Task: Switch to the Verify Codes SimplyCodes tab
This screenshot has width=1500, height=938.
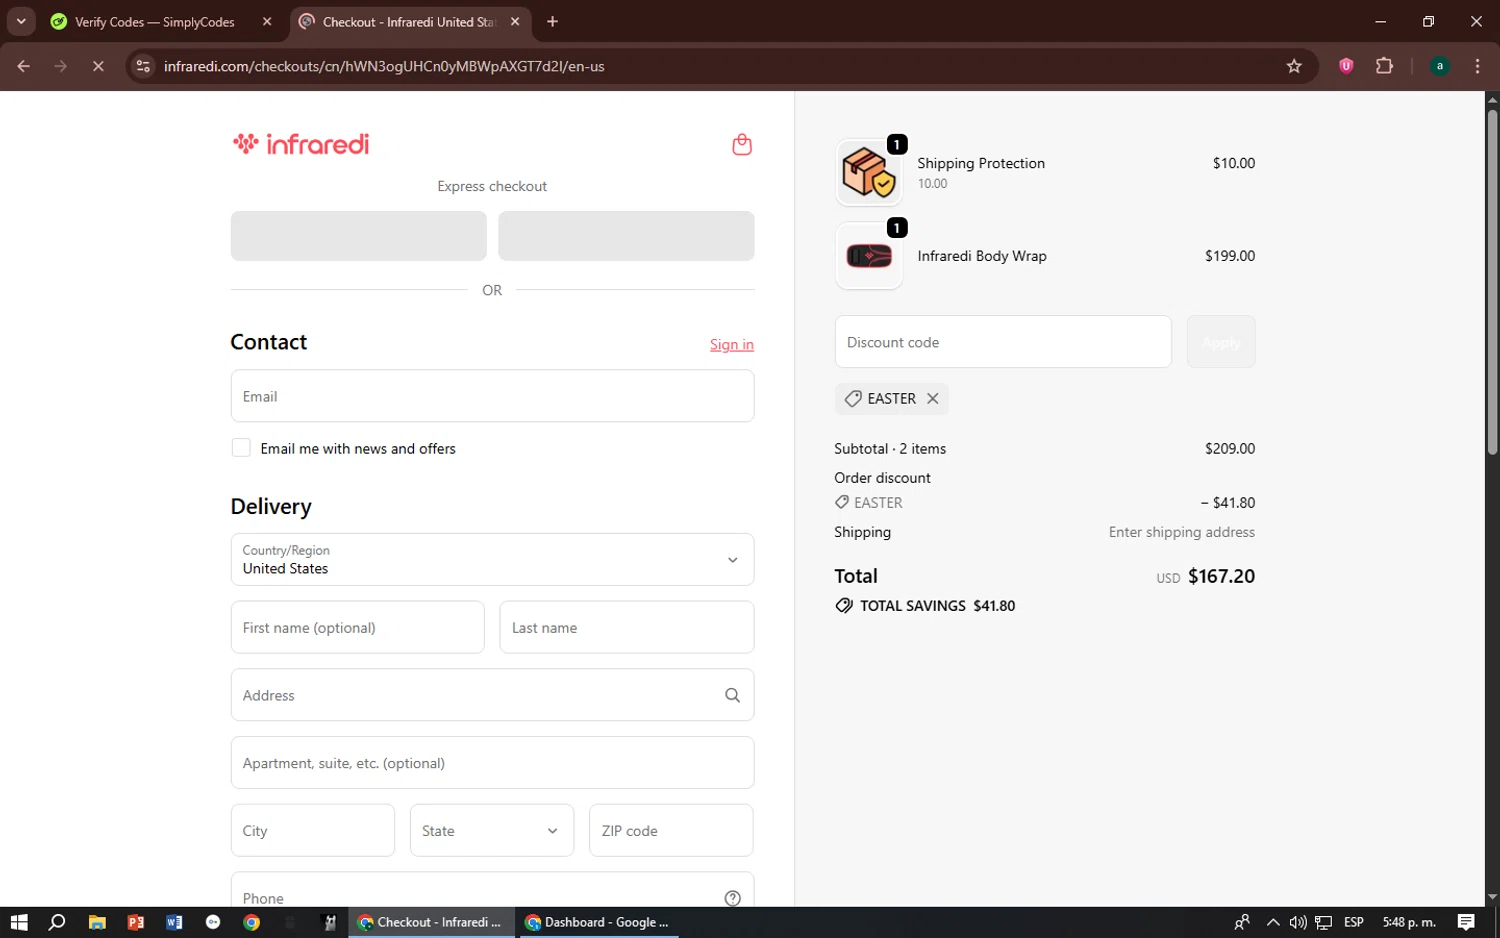Action: point(162,21)
